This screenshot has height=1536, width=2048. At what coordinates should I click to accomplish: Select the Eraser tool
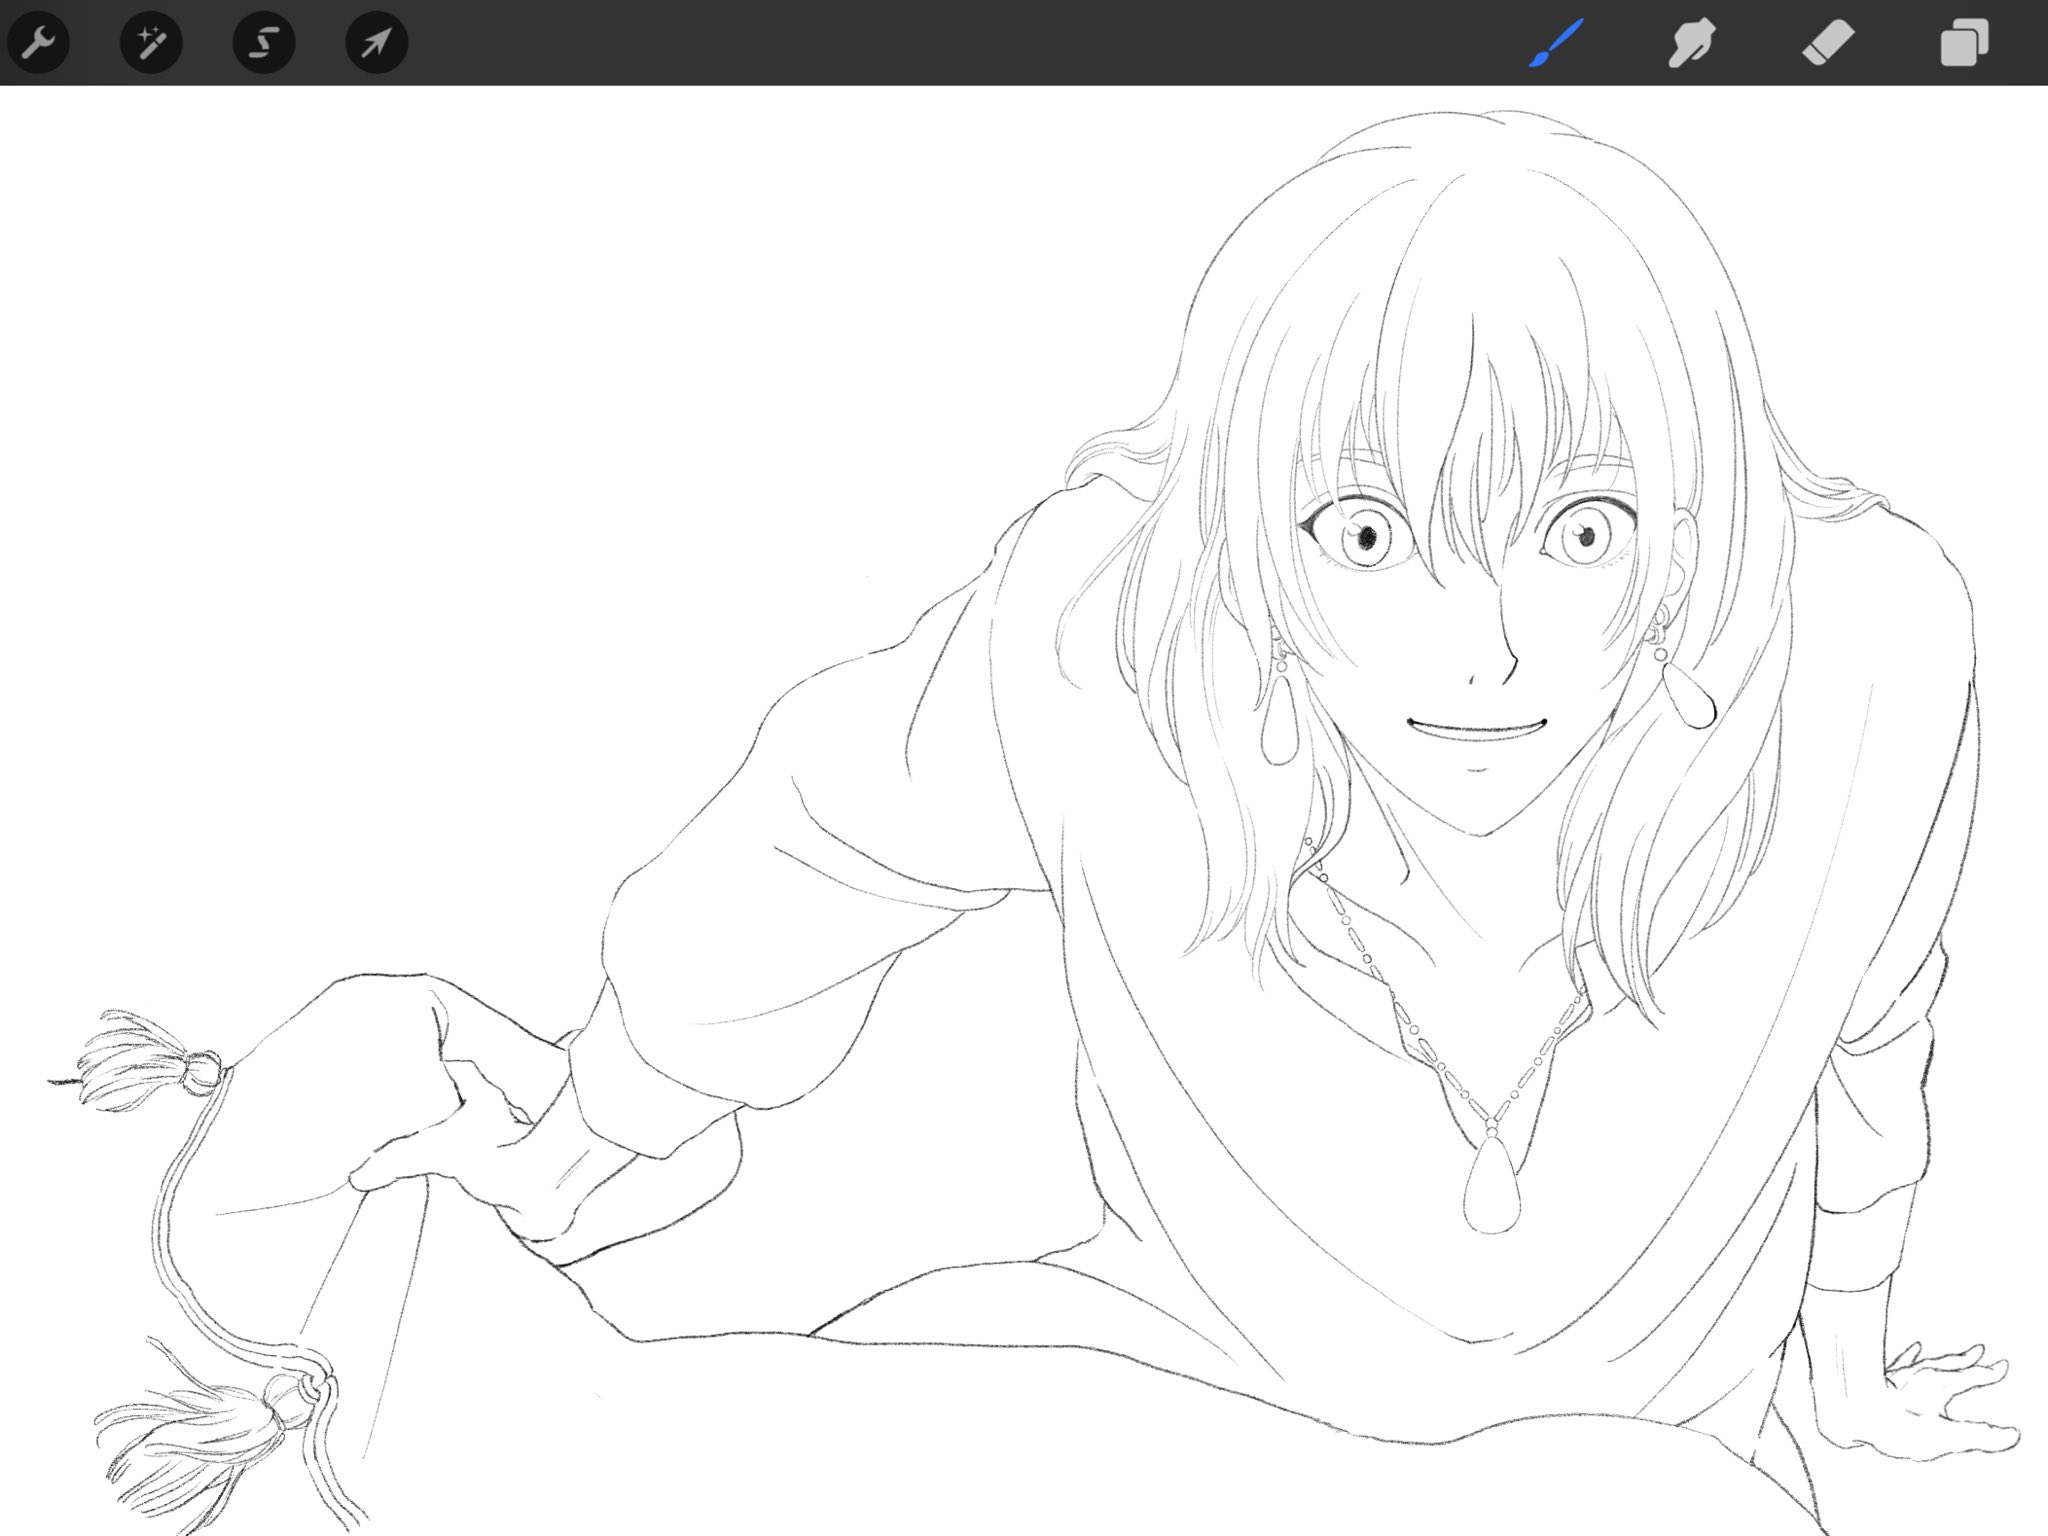[1828, 43]
